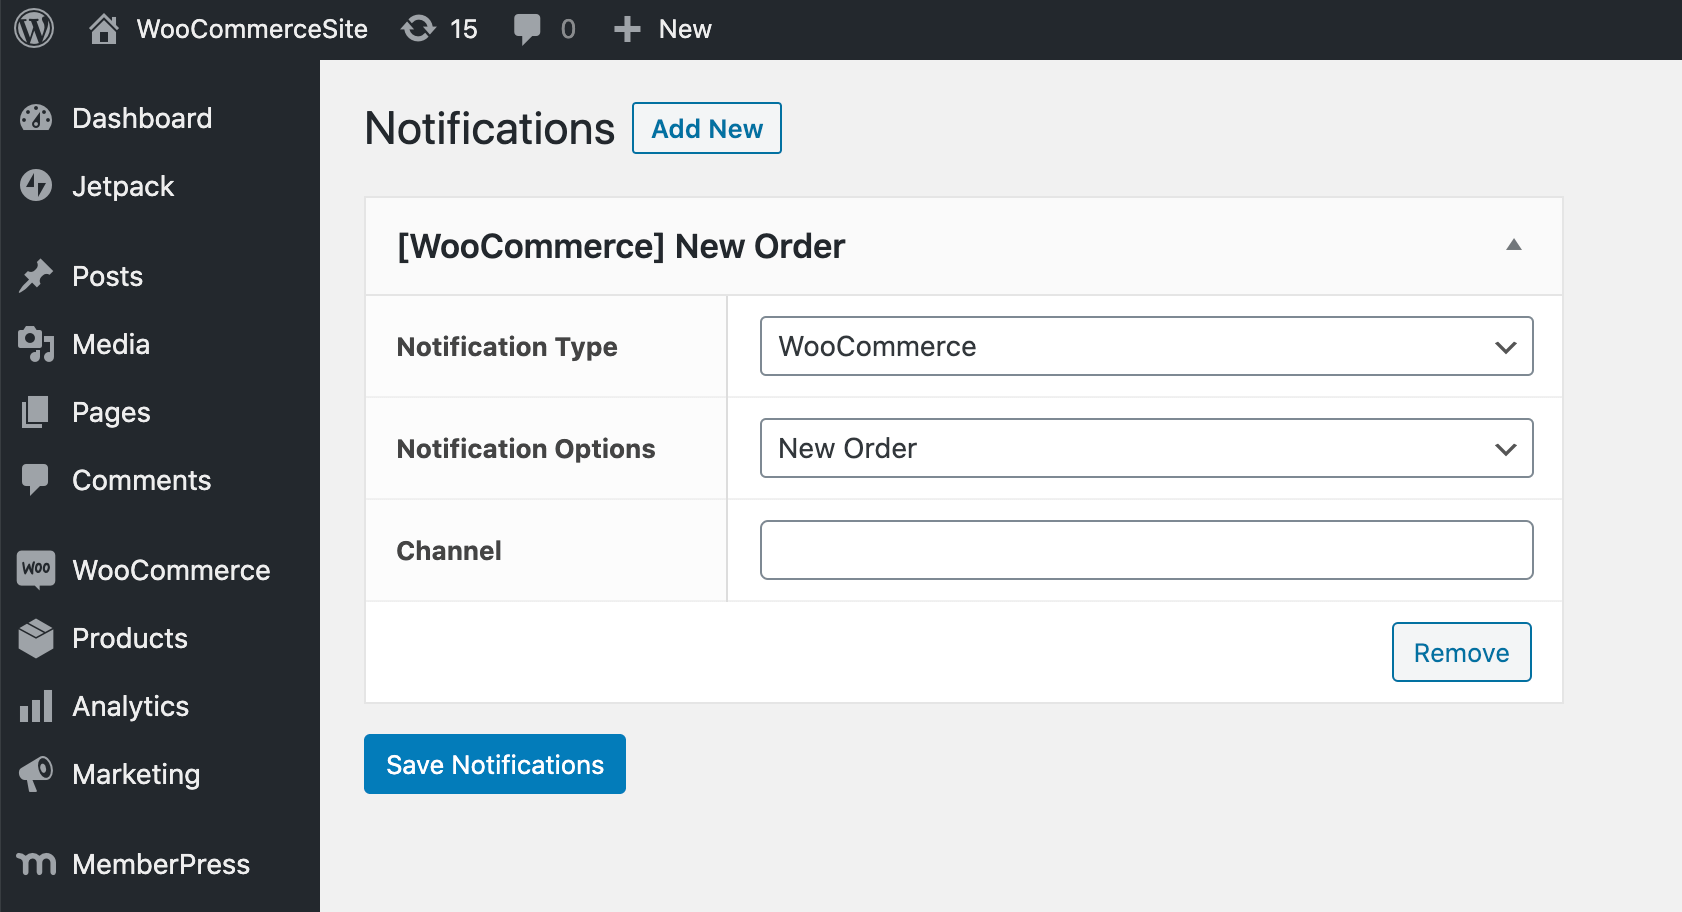Click the Products box icon
The image size is (1682, 912).
[x=36, y=638]
